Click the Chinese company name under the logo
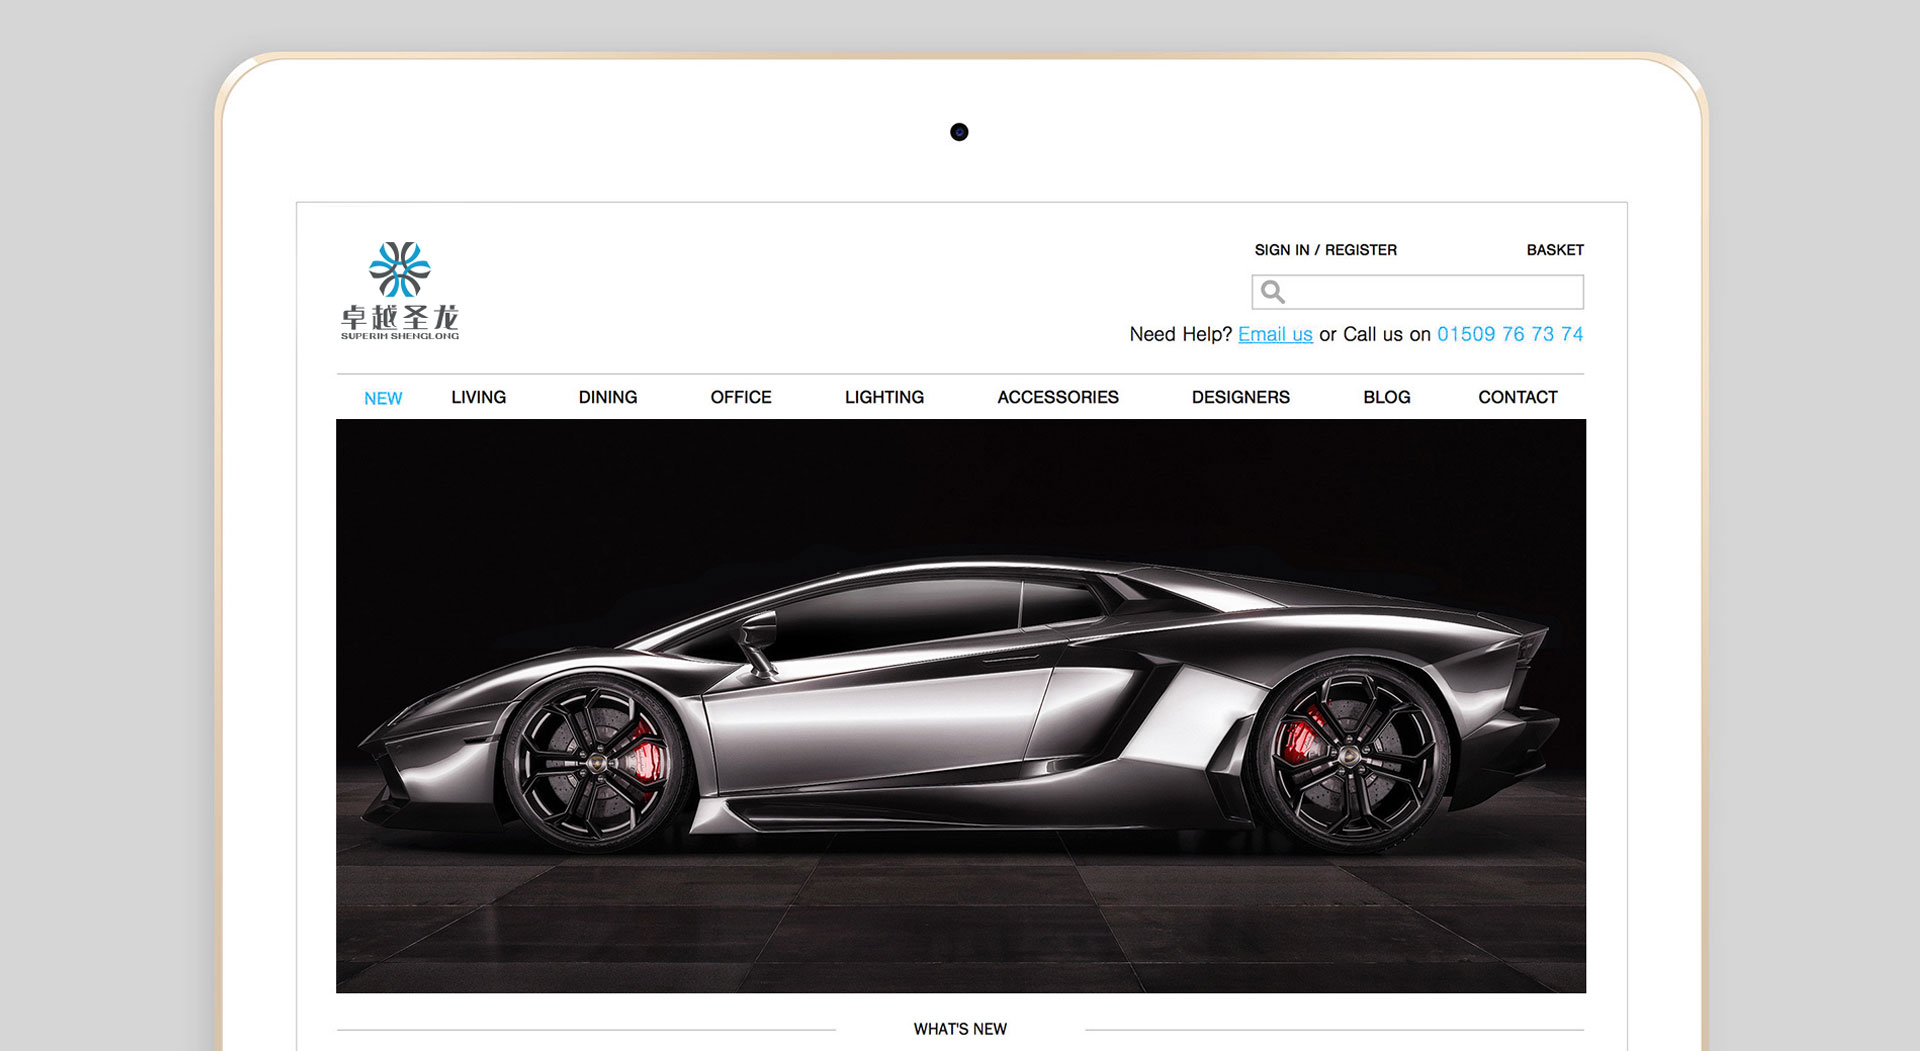Image resolution: width=1920 pixels, height=1051 pixels. pyautogui.click(x=399, y=318)
